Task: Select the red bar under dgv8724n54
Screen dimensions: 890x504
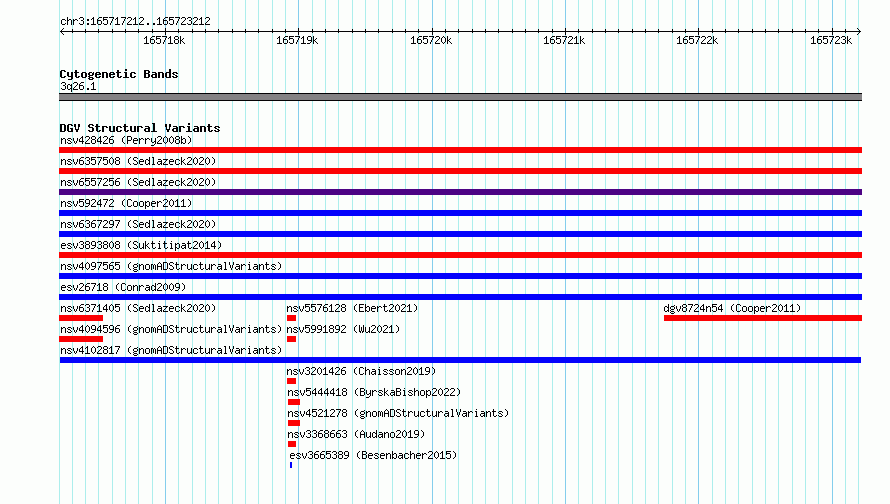Action: pyautogui.click(x=763, y=318)
